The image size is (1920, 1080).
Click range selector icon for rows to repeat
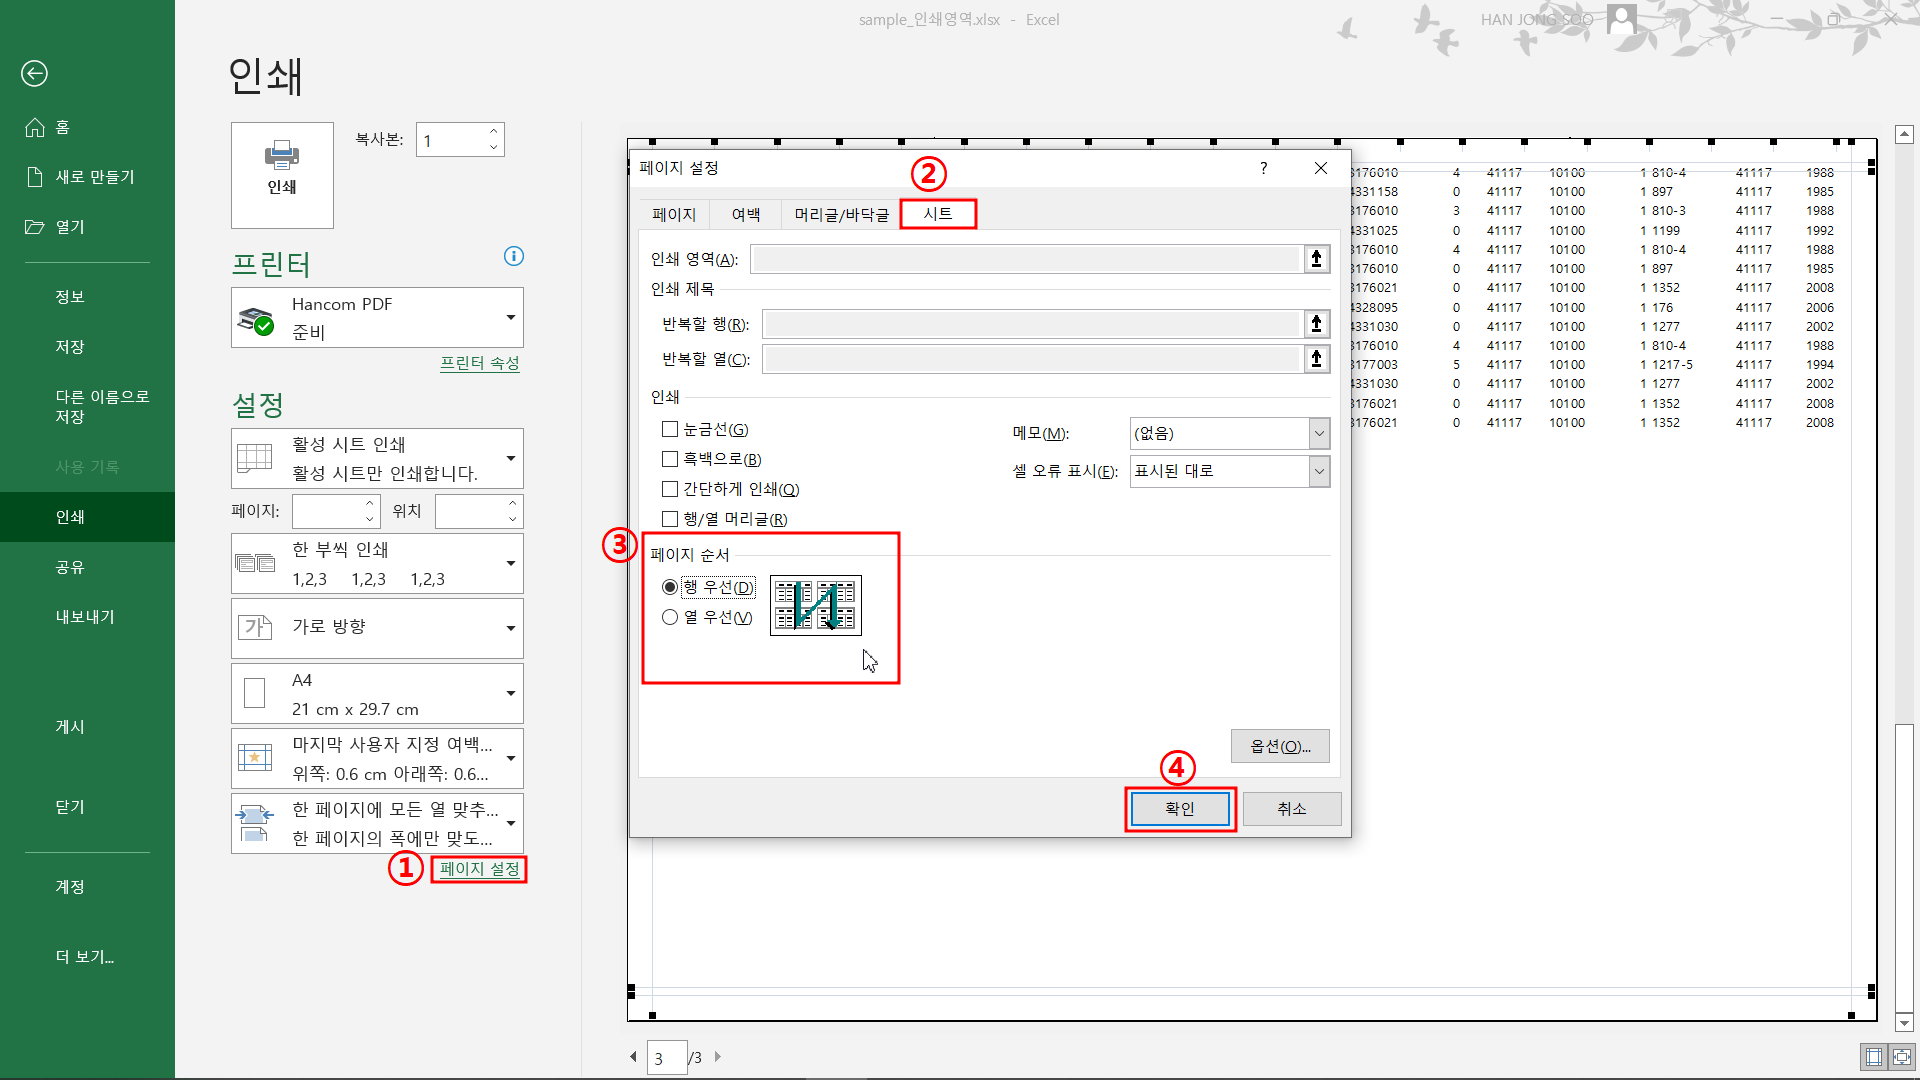(1316, 324)
